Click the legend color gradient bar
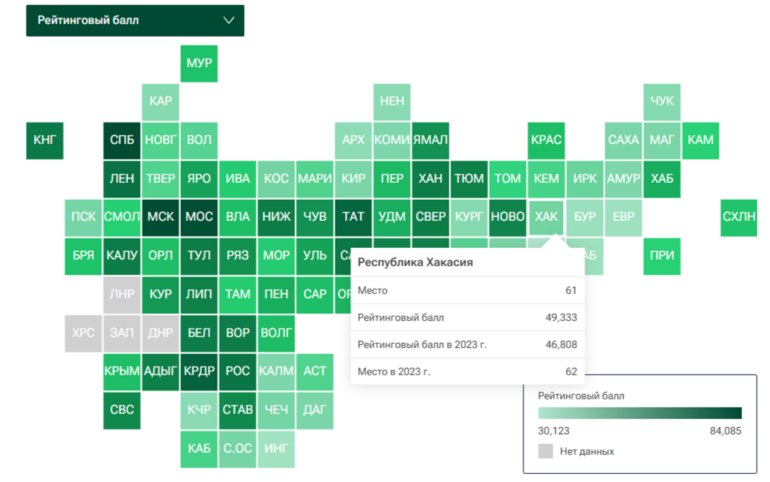 pos(640,413)
